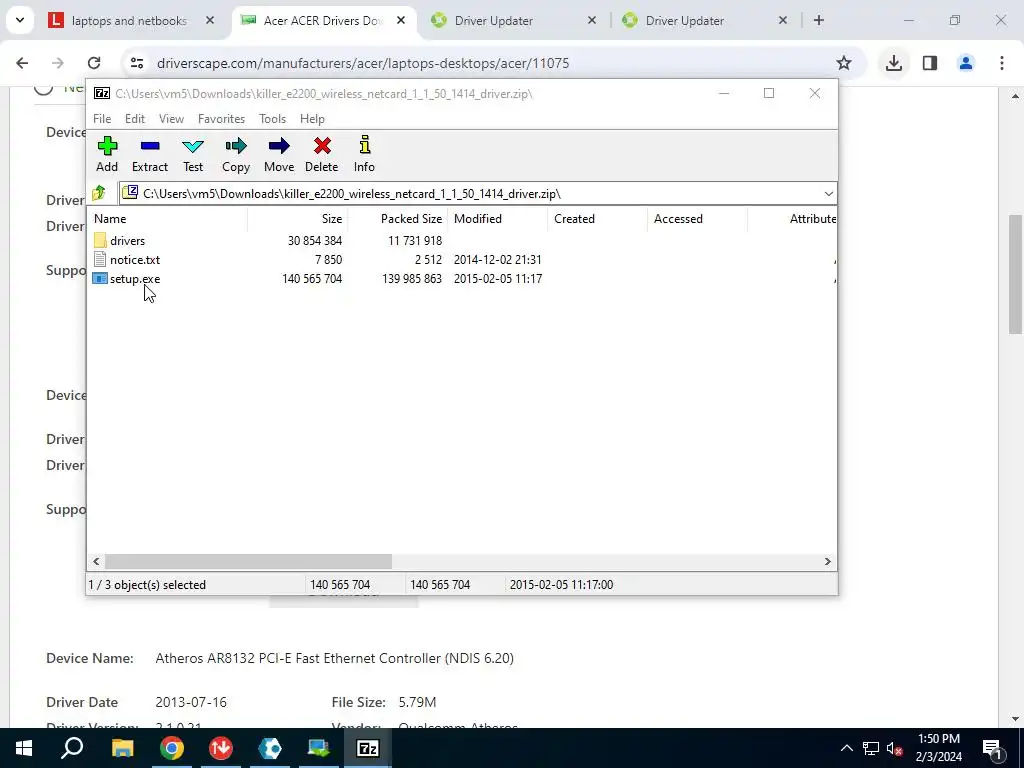Choose the Copy toolbar icon

[236, 154]
